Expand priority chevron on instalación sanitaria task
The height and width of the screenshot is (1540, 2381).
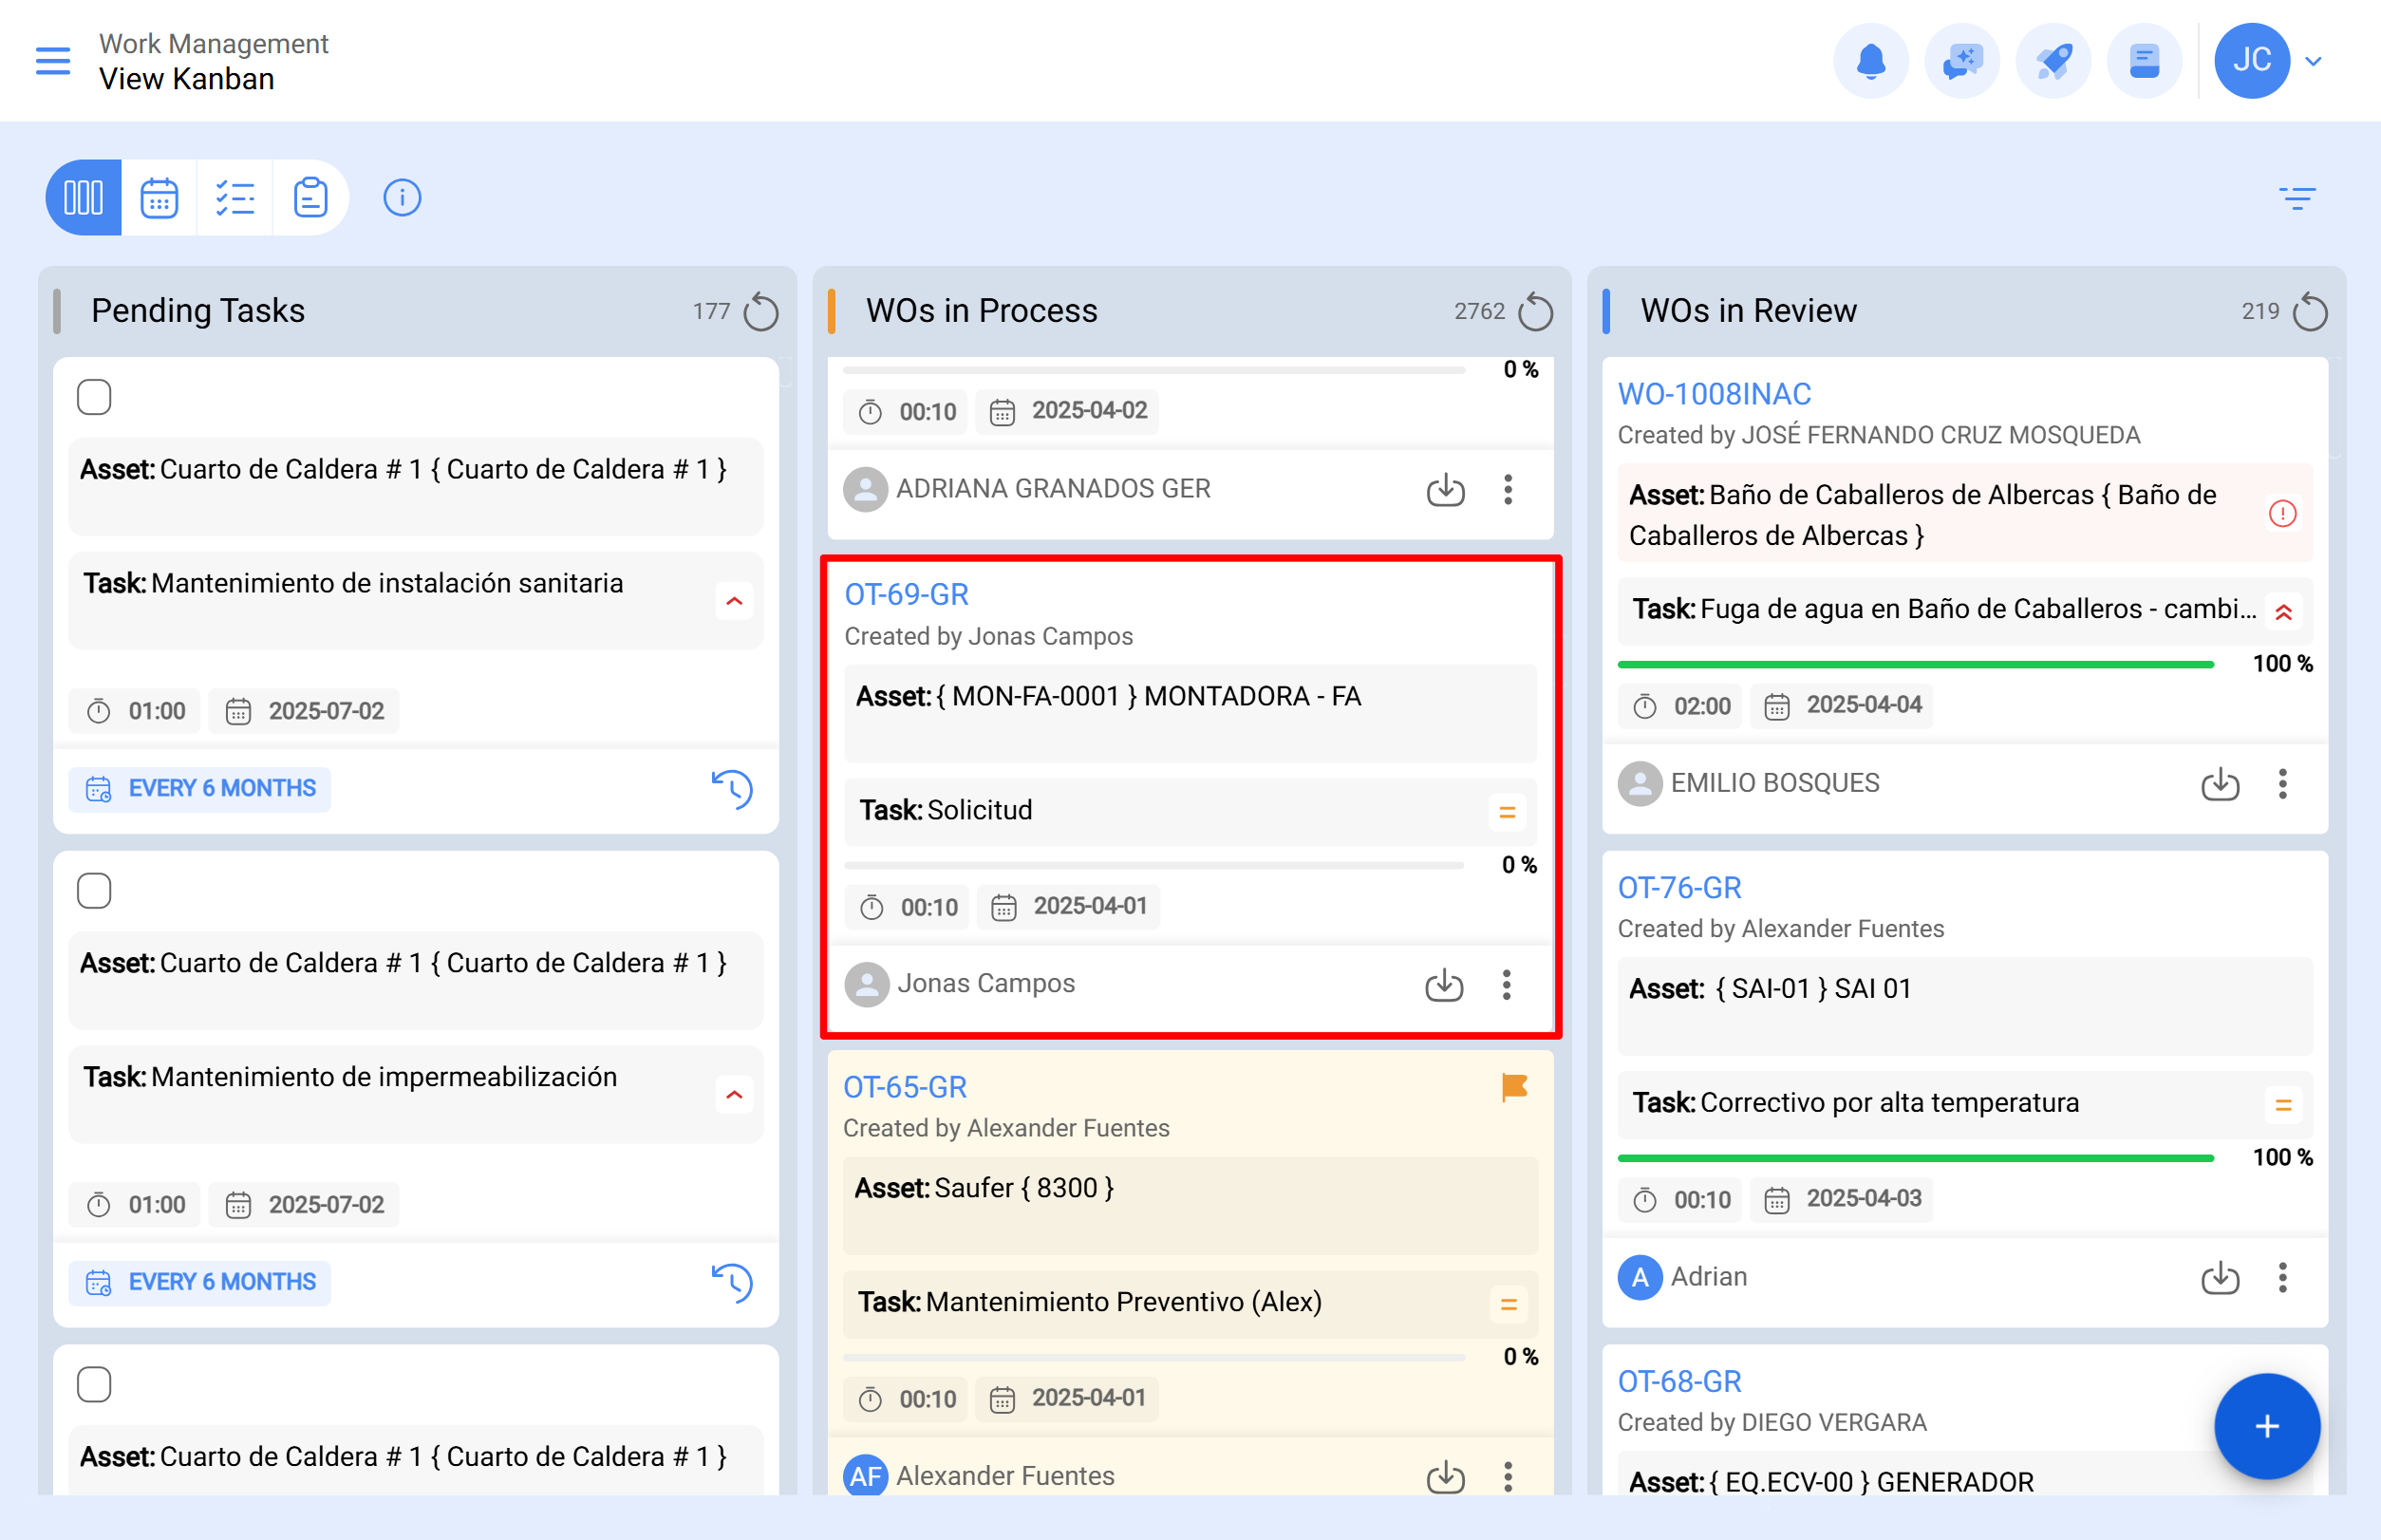pos(734,601)
